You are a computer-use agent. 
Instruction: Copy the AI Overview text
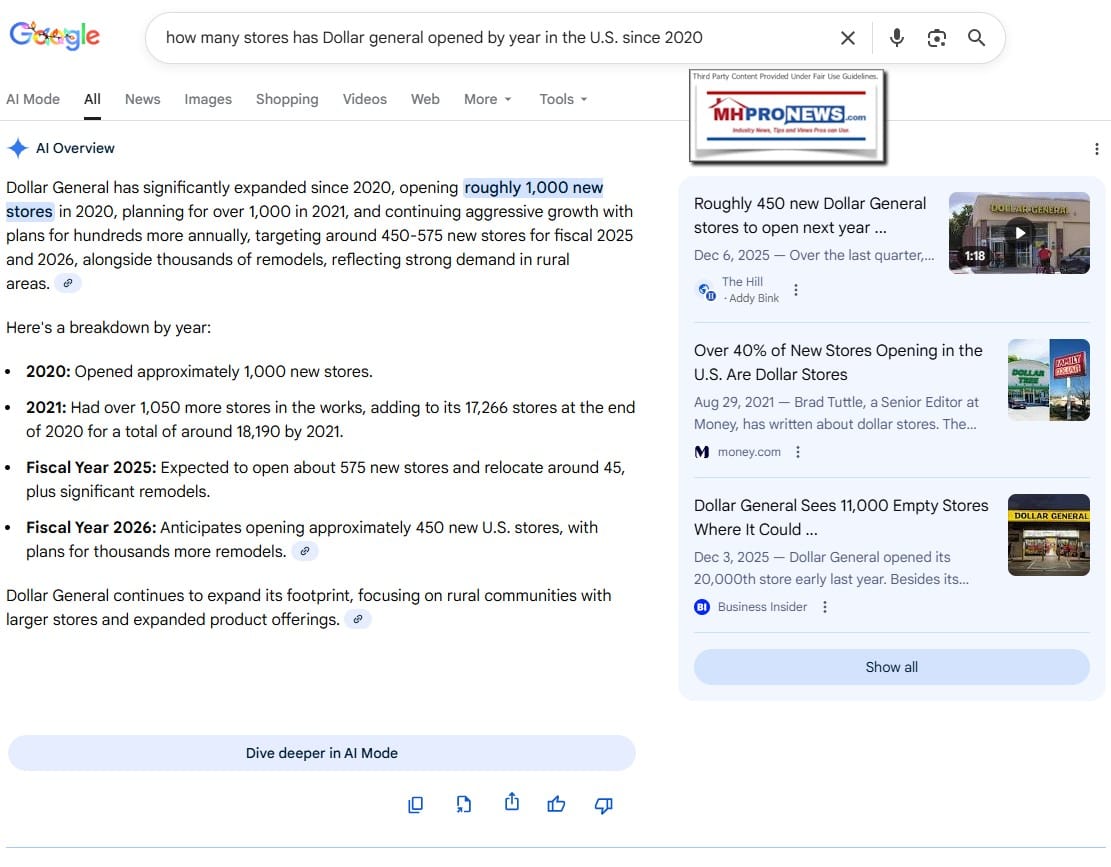[x=416, y=804]
